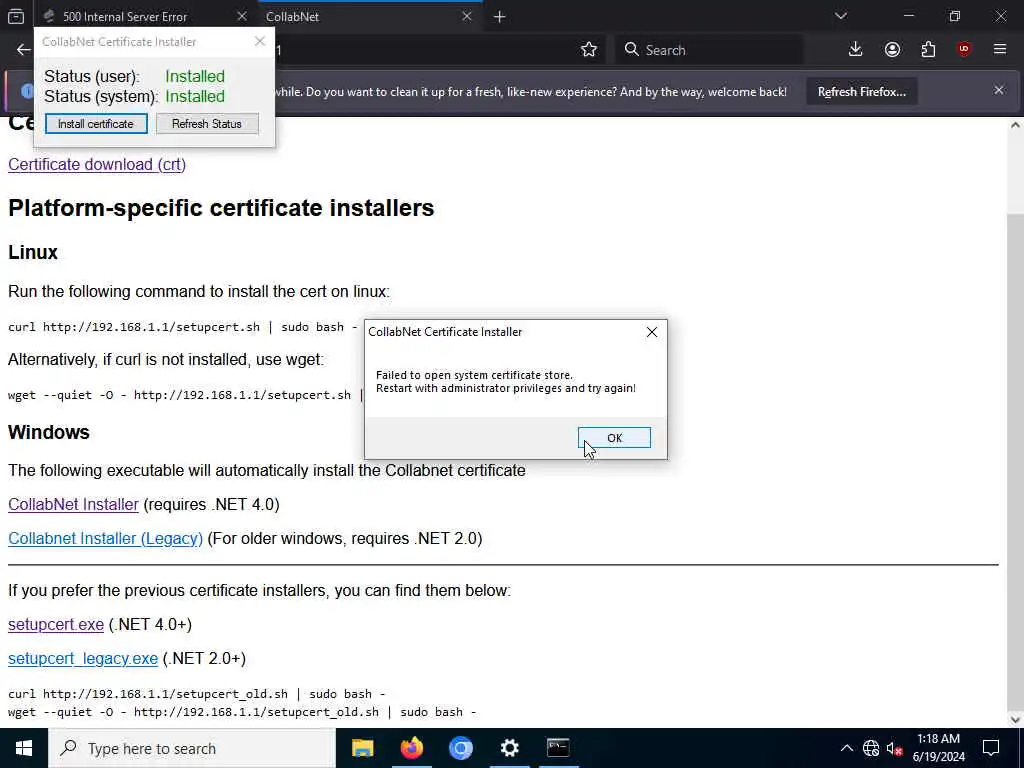Open a new browser tab
Viewport: 1024px width, 768px height.
pyautogui.click(x=500, y=17)
